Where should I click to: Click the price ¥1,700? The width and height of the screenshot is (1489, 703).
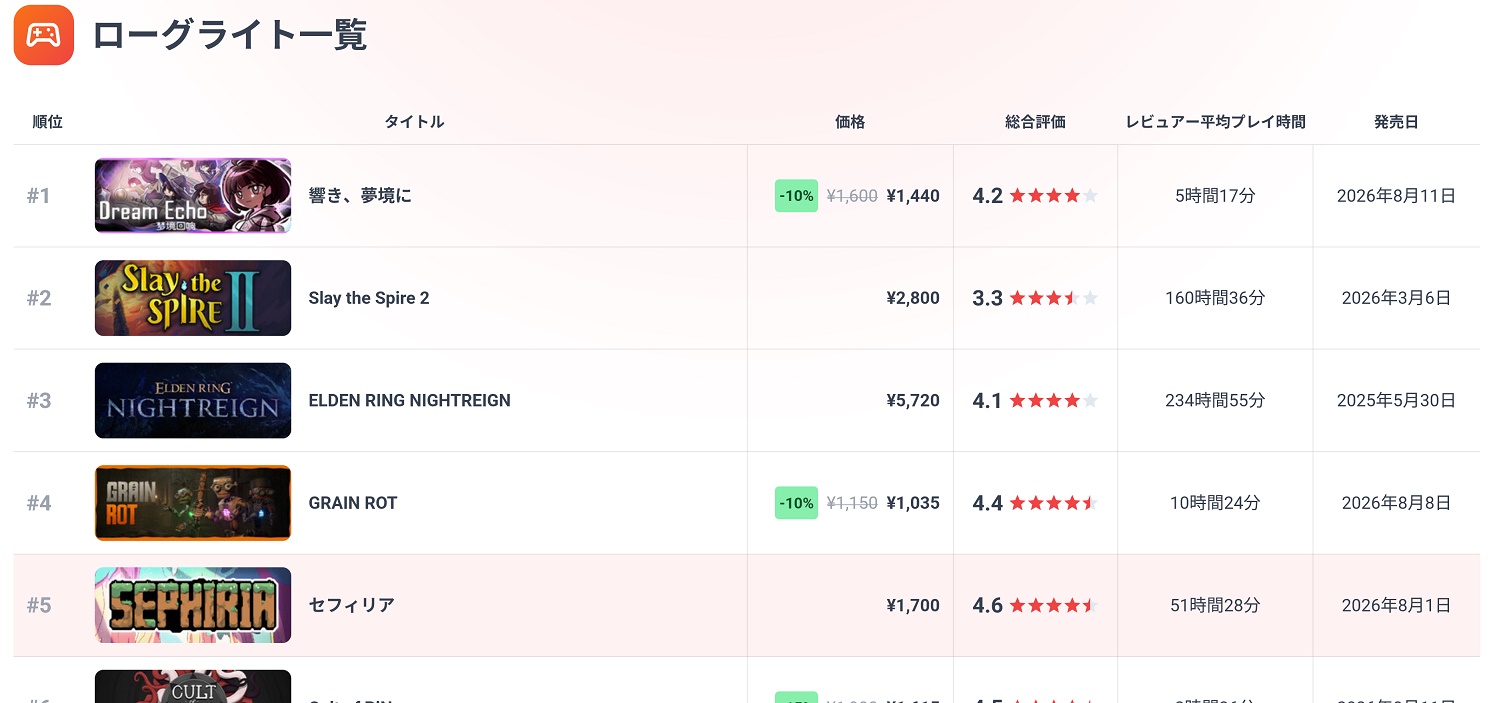point(913,605)
